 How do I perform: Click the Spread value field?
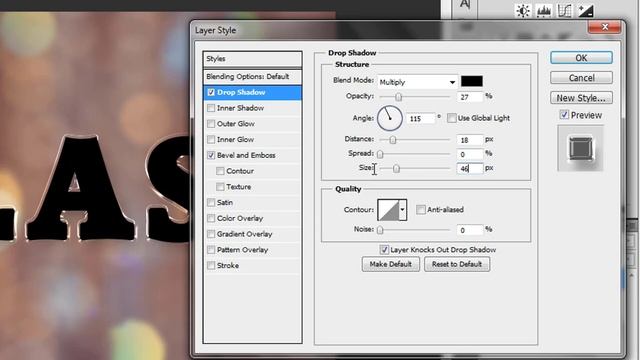tap(470, 154)
